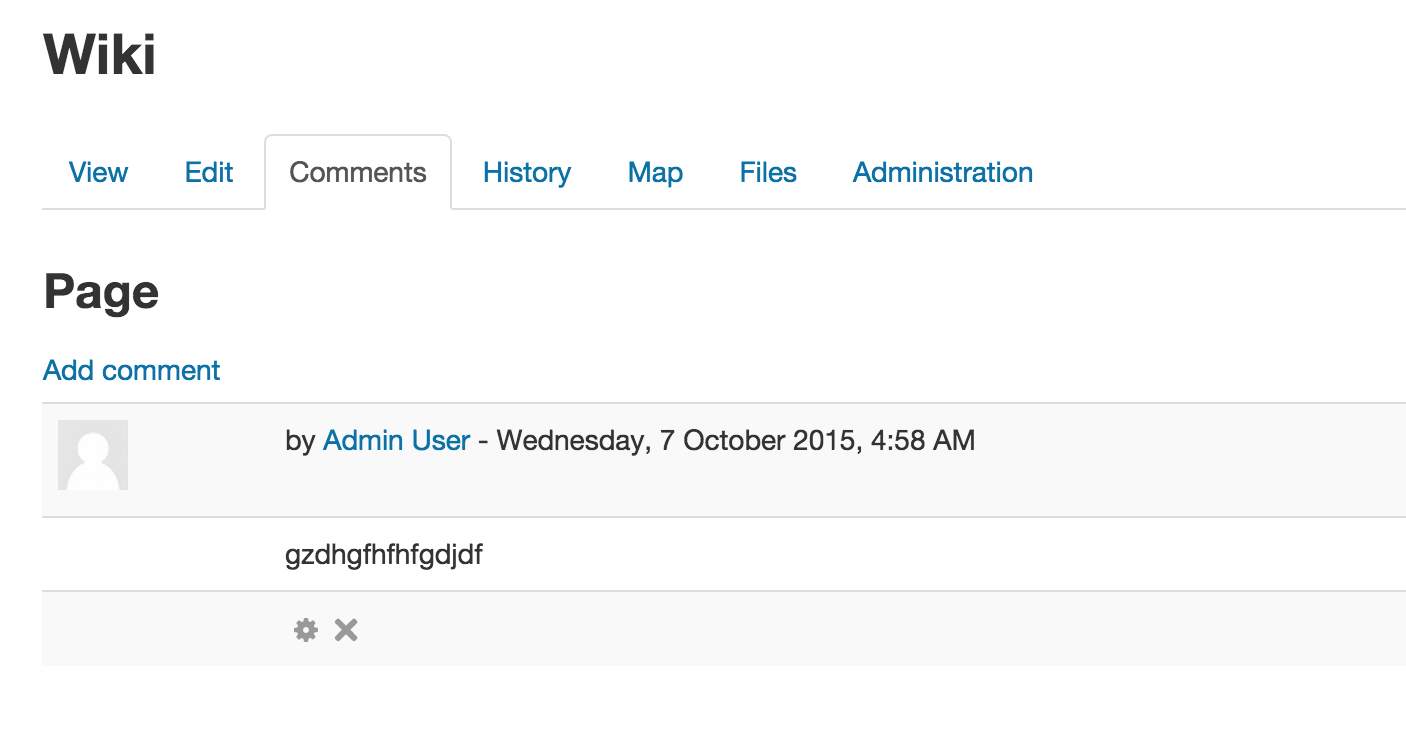Click the Add comment link

(x=132, y=370)
